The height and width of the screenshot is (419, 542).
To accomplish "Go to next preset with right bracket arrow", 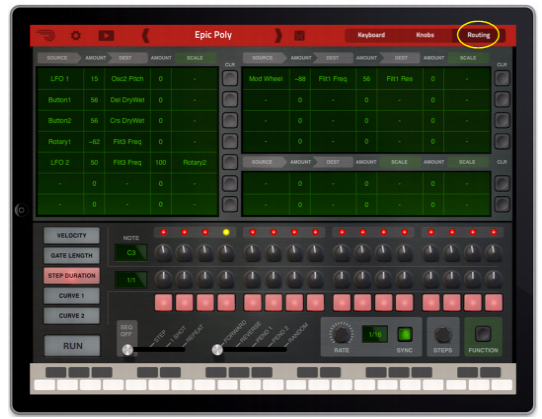I will coord(278,36).
